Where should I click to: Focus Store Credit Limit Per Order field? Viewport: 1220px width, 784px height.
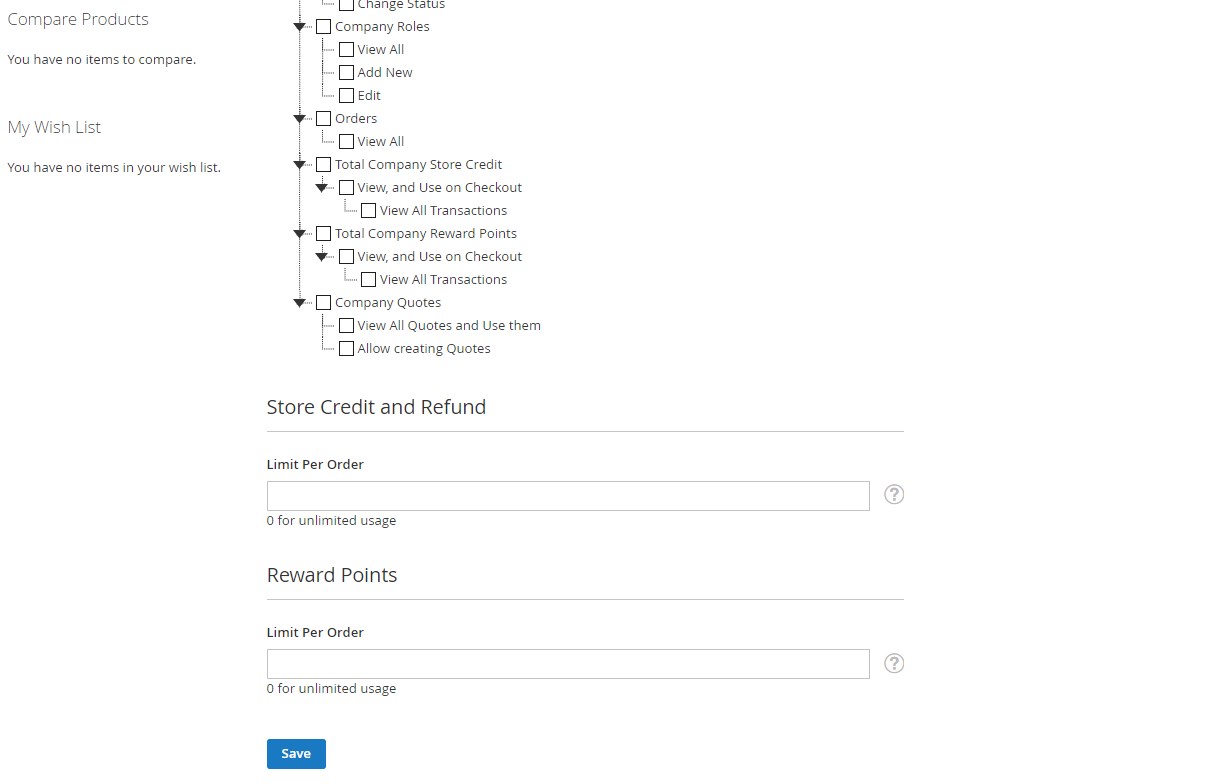point(567,496)
